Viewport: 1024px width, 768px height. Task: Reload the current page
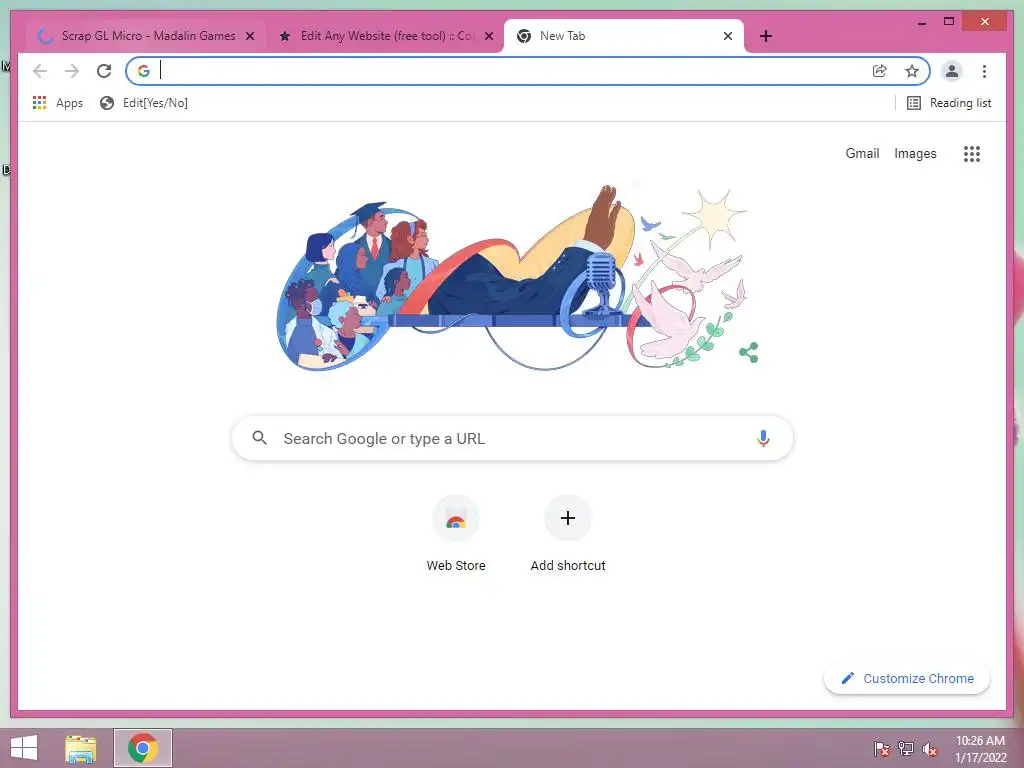pyautogui.click(x=104, y=71)
